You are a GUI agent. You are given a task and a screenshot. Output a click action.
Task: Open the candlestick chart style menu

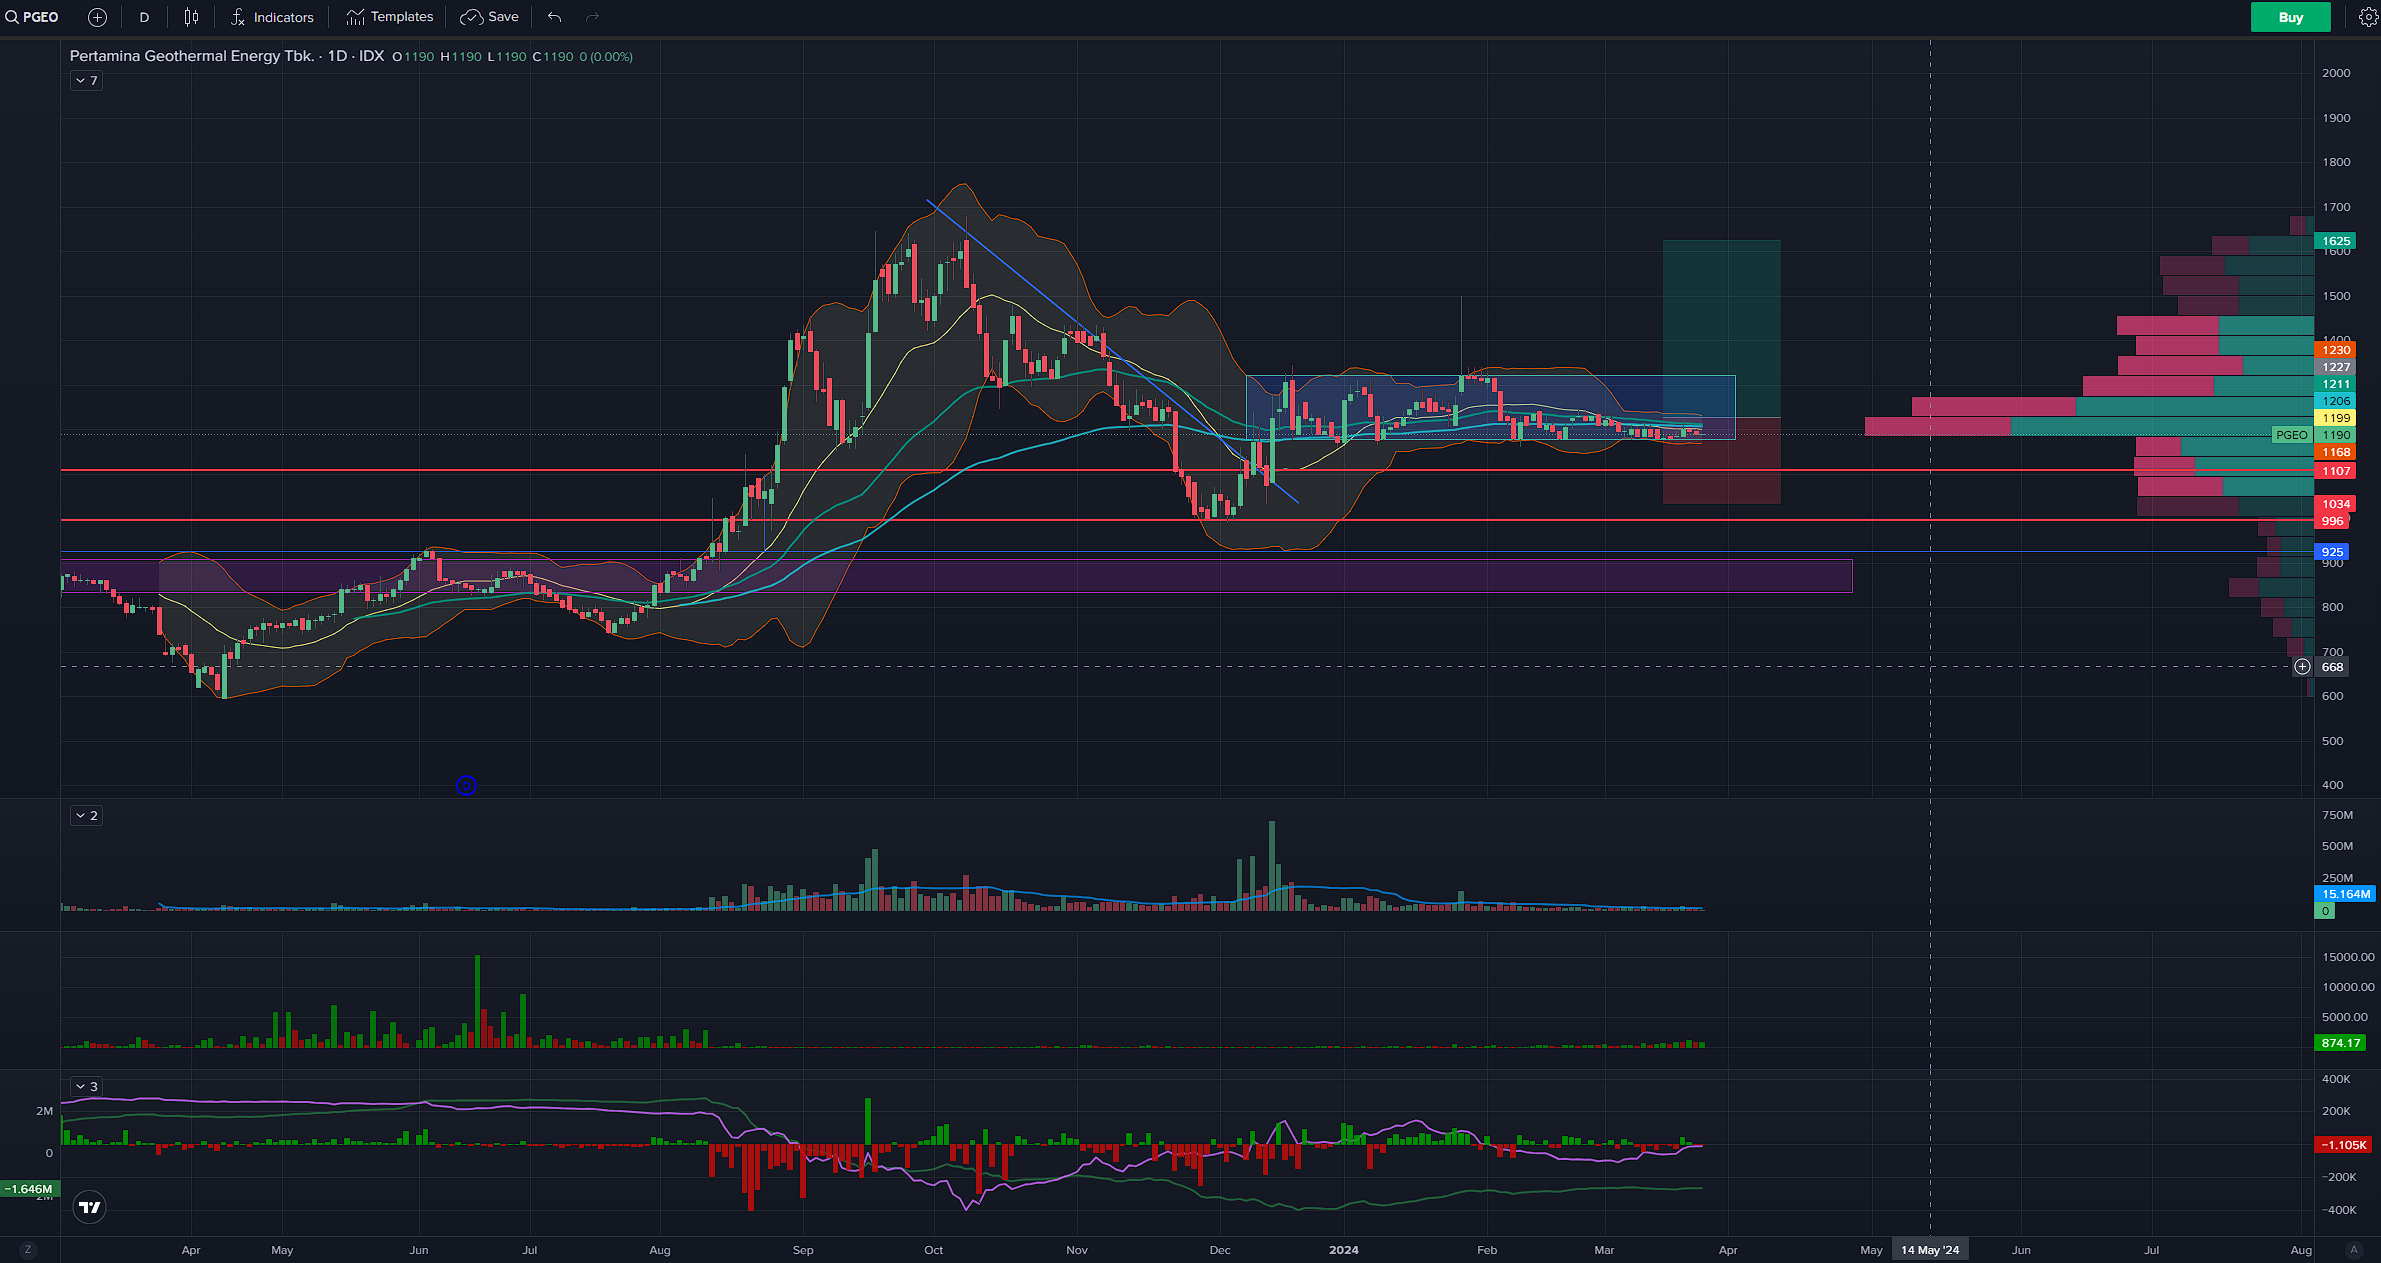(x=191, y=17)
